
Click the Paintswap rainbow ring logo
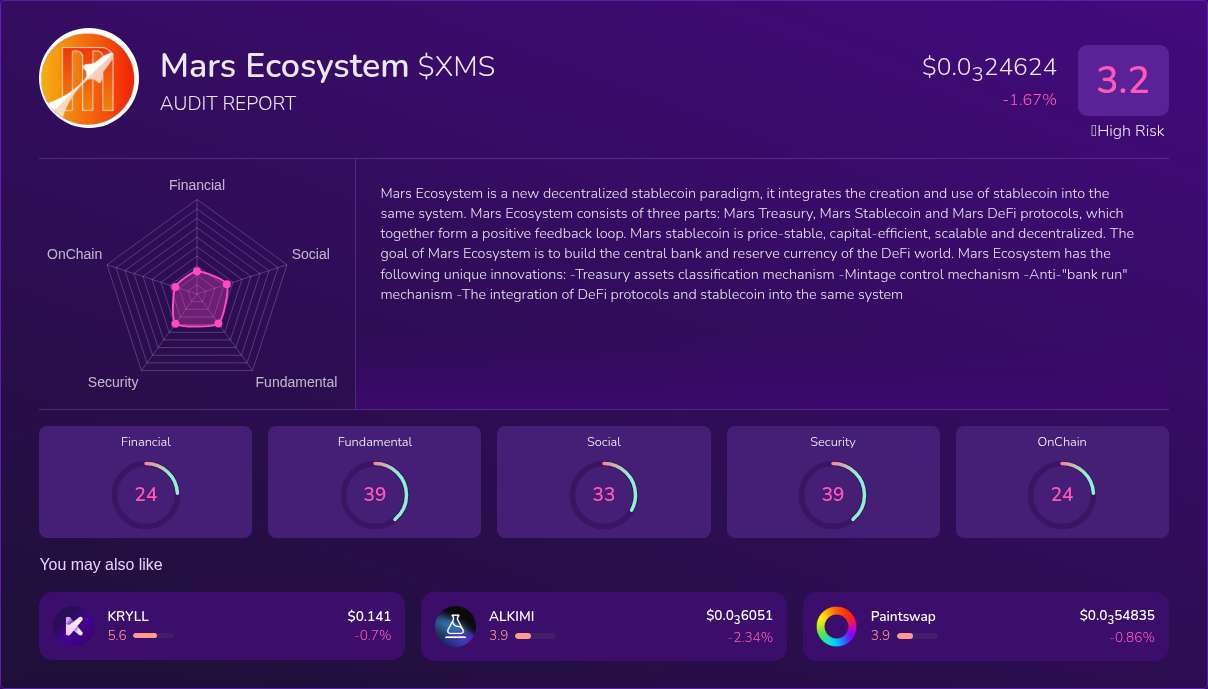[837, 626]
